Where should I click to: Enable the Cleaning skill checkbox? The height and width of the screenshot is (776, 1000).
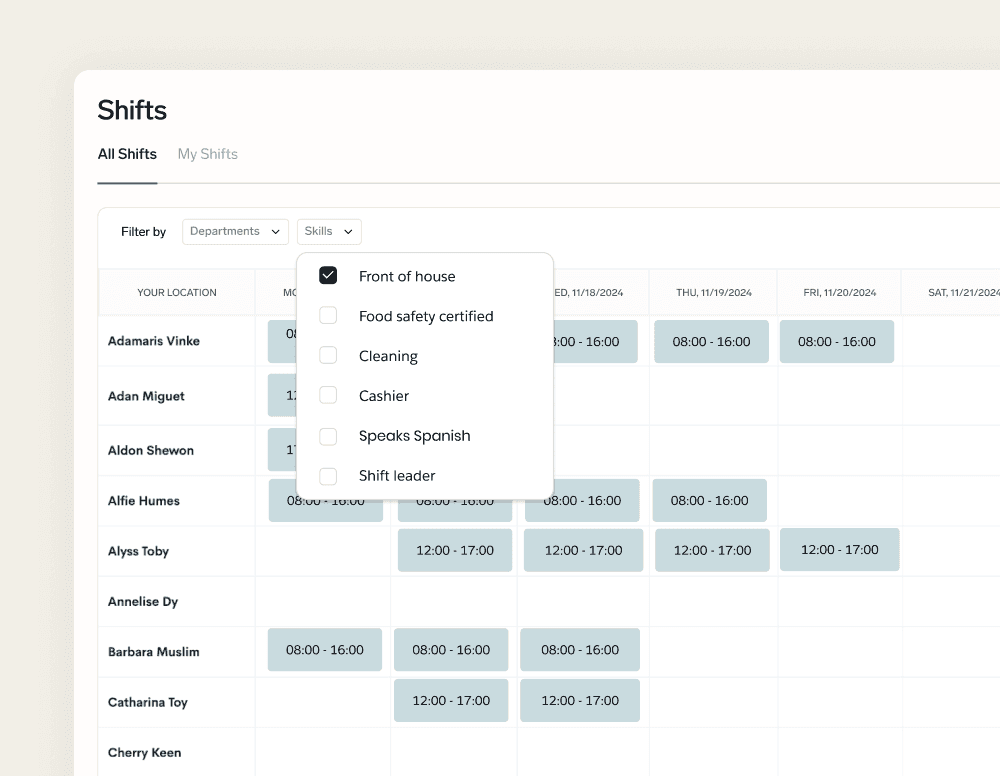coord(328,355)
